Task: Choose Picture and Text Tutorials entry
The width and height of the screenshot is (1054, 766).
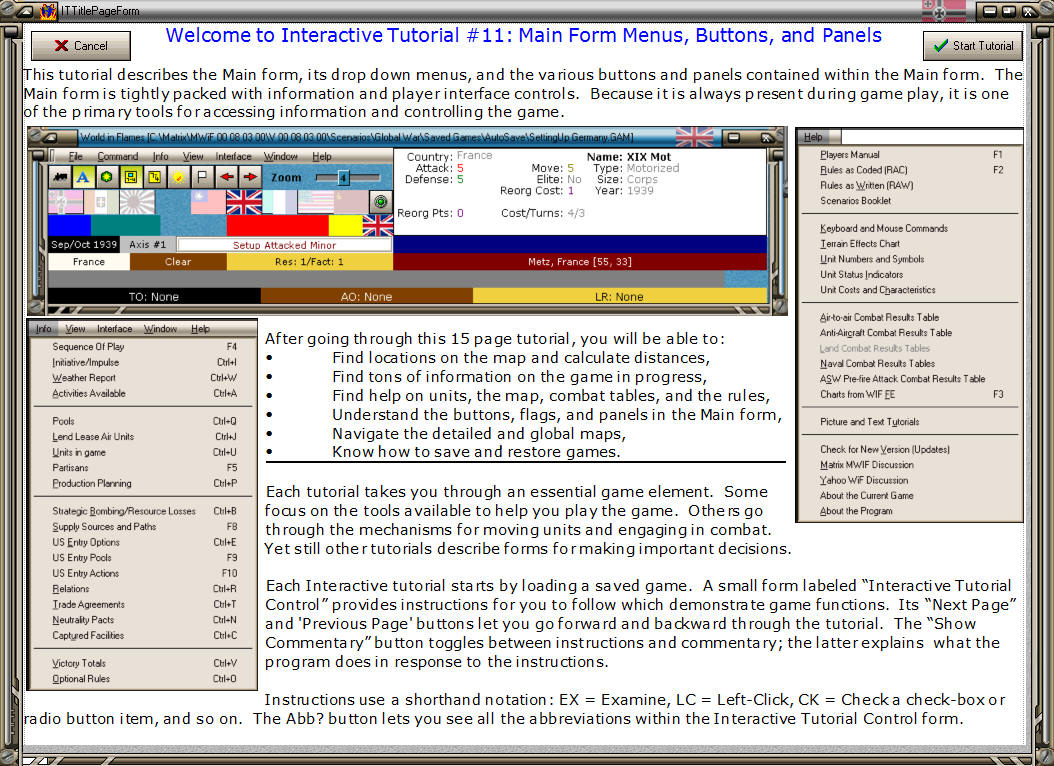Action: [x=909, y=422]
